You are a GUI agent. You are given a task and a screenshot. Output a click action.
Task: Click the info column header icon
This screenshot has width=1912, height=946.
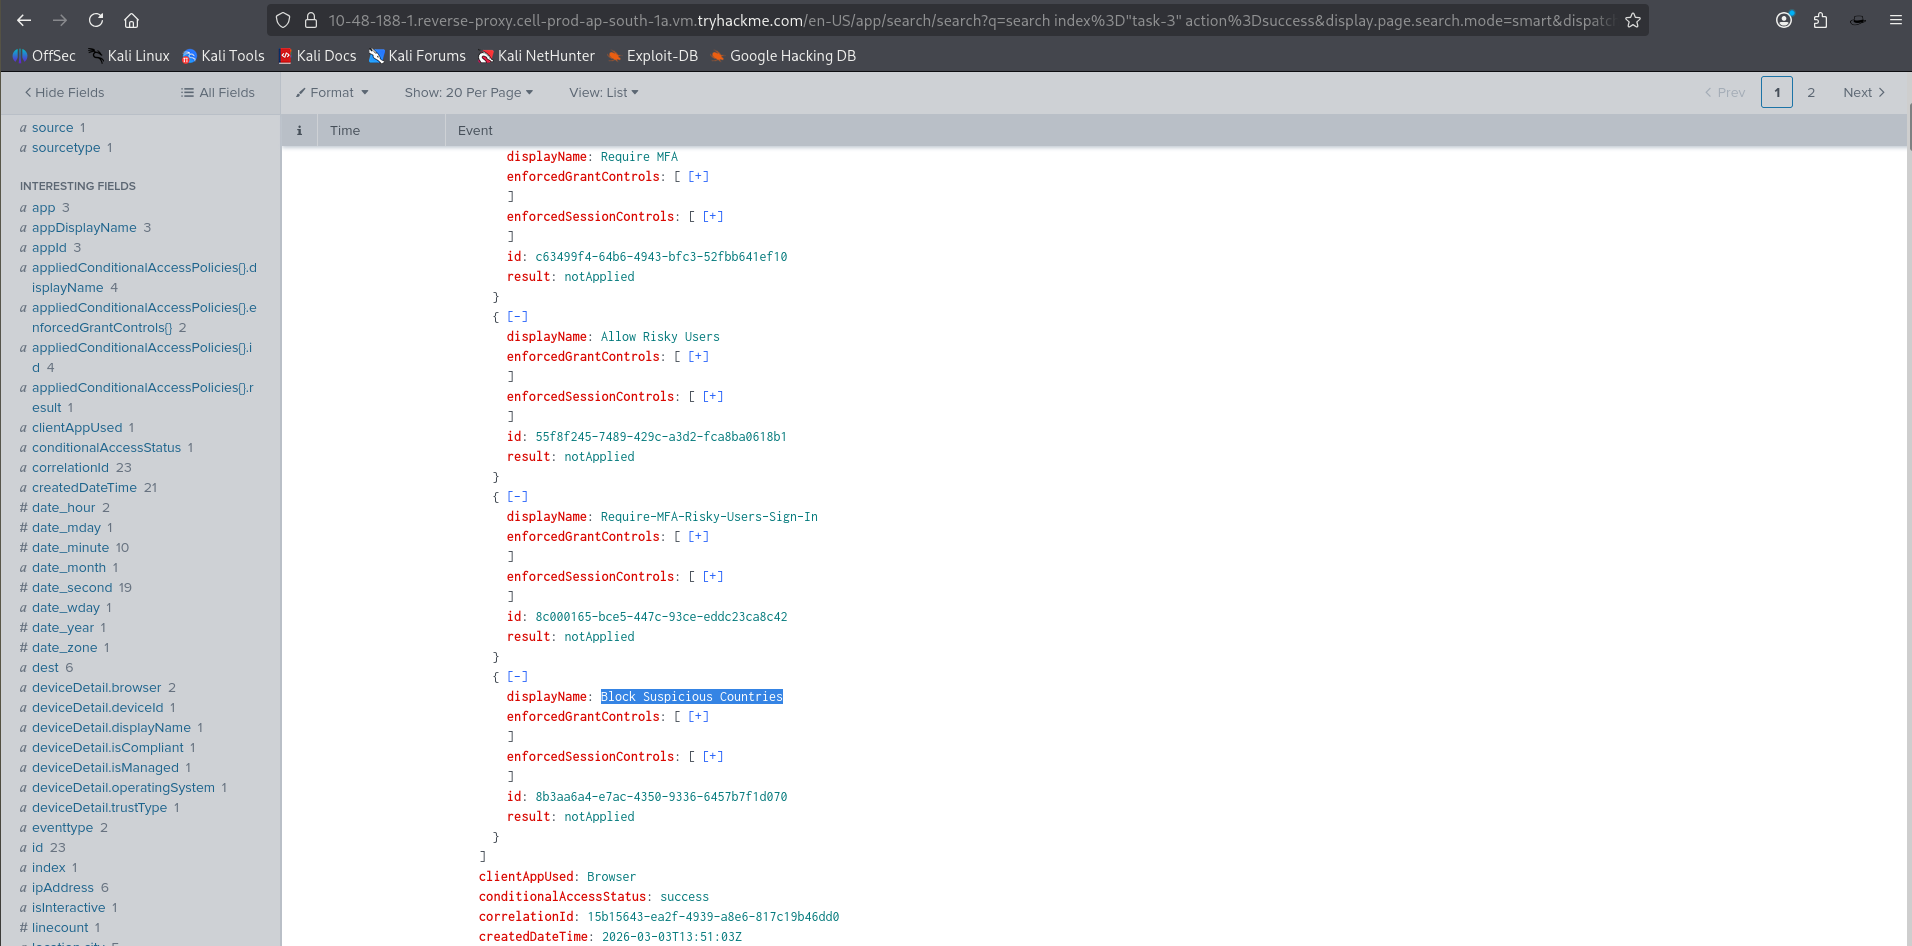299,131
